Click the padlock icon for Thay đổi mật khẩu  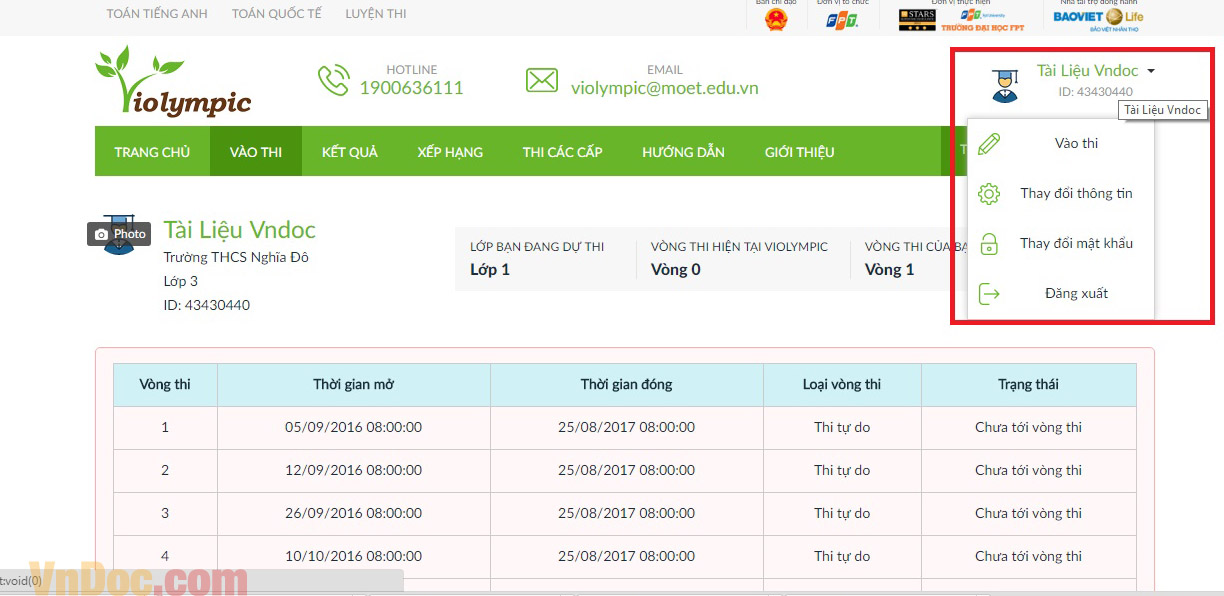tap(989, 244)
